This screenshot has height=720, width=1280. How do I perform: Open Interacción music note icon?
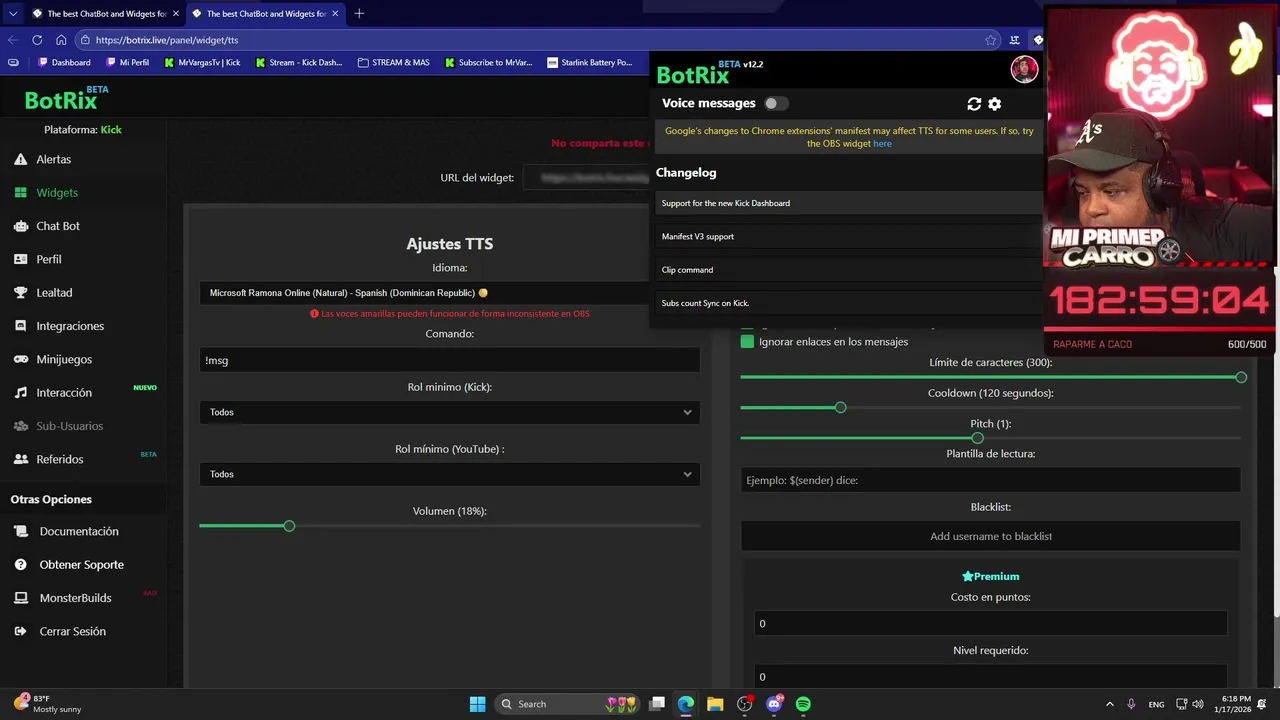pyautogui.click(x=20, y=393)
